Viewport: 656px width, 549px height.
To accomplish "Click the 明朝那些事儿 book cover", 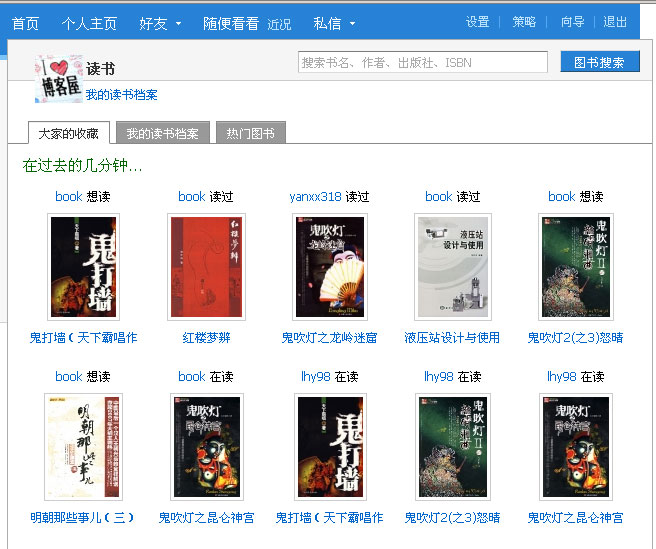I will point(83,447).
